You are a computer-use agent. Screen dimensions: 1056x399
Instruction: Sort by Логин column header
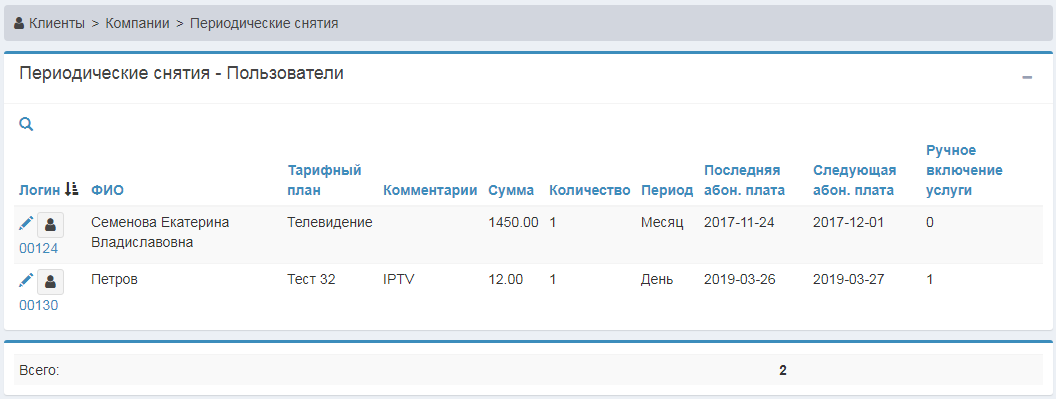[40, 190]
